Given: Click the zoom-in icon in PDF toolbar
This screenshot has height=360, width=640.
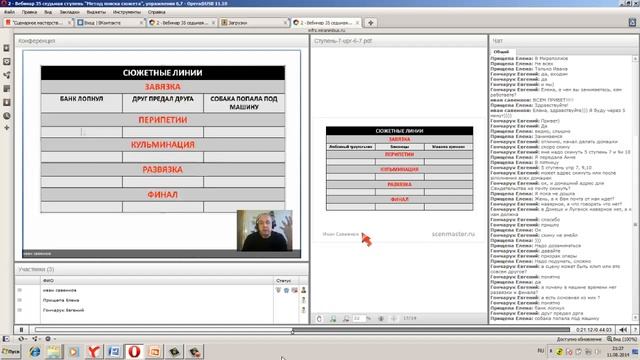Looking at the screenshot, I should tap(333, 319).
